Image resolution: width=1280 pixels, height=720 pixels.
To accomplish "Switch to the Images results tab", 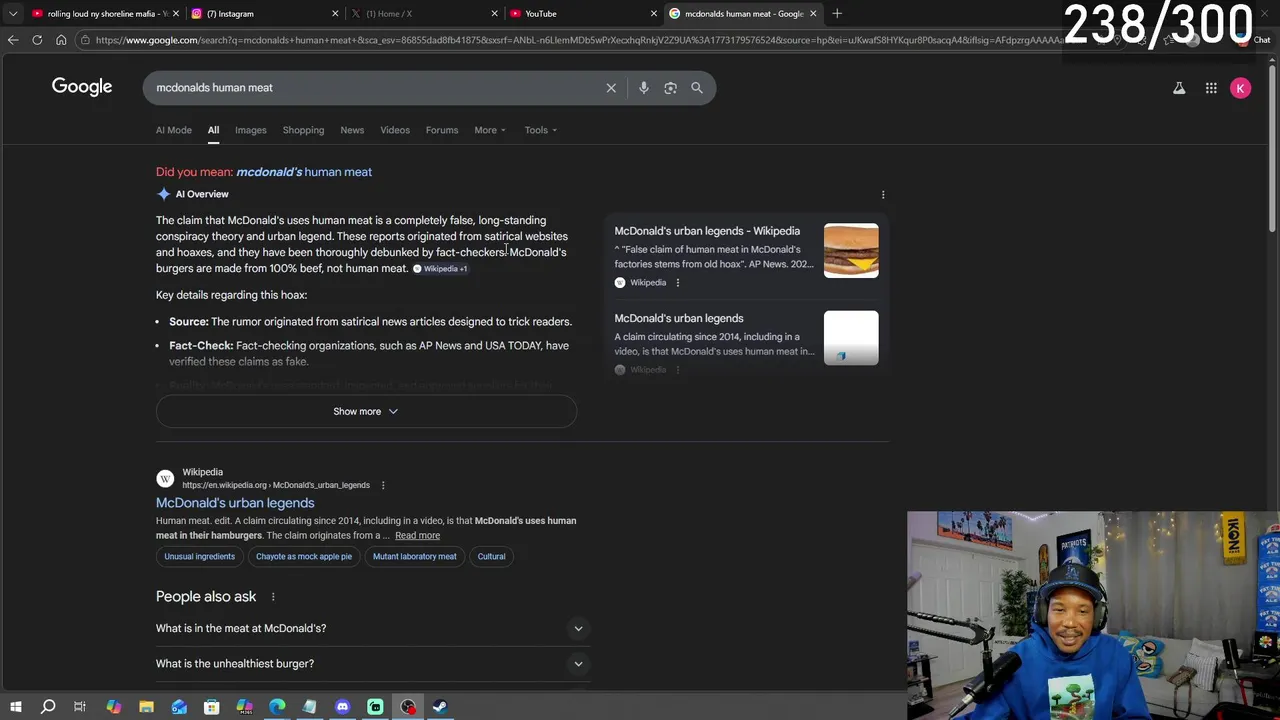I will [x=250, y=130].
